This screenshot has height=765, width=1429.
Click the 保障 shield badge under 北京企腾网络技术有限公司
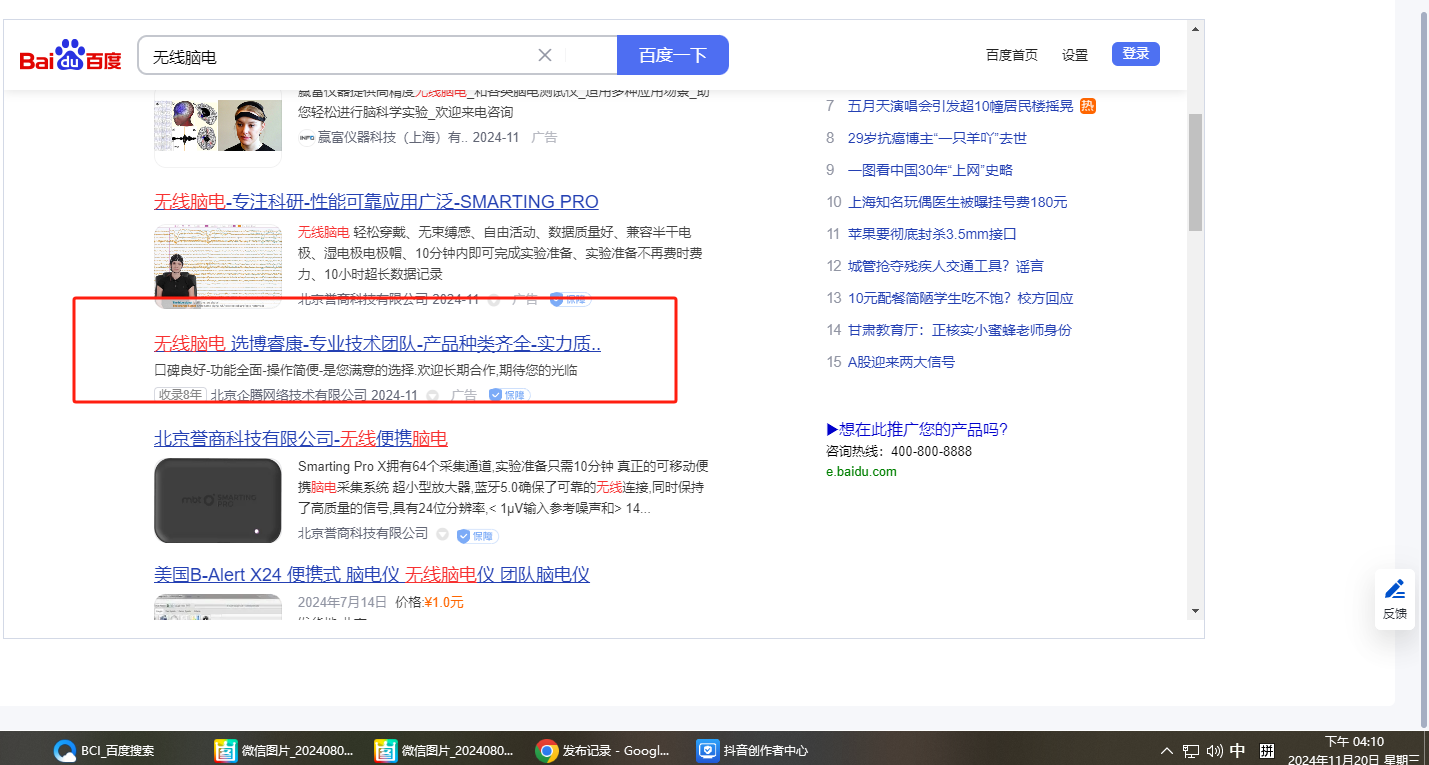pos(509,395)
